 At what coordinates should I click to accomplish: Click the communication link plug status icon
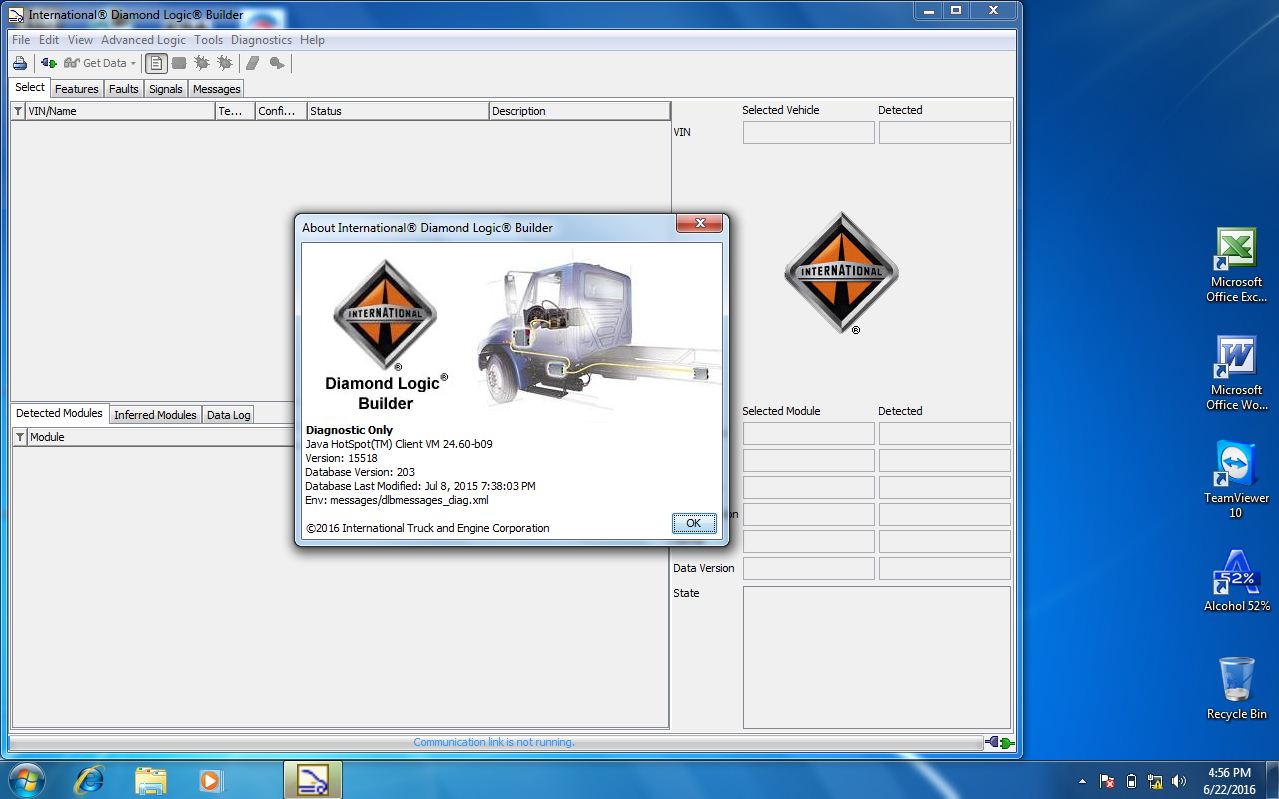click(x=999, y=743)
